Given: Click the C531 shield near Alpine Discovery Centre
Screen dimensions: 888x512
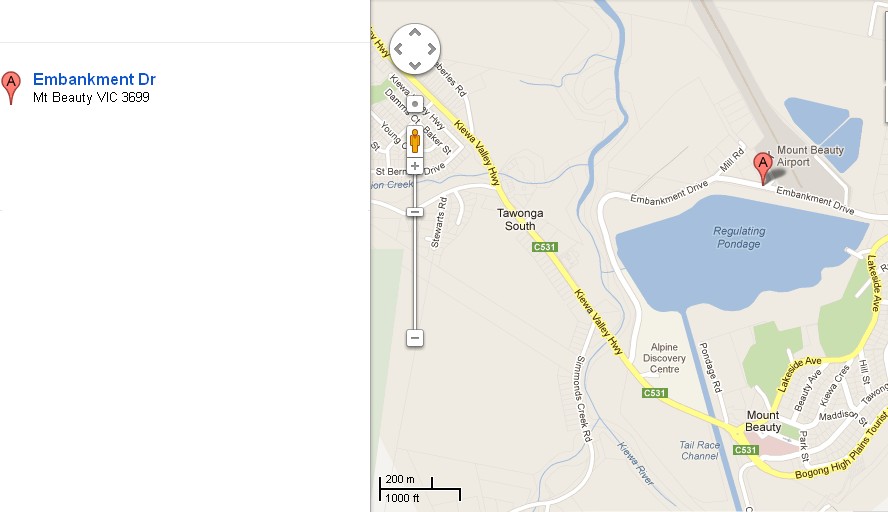Looking at the screenshot, I should tap(655, 392).
